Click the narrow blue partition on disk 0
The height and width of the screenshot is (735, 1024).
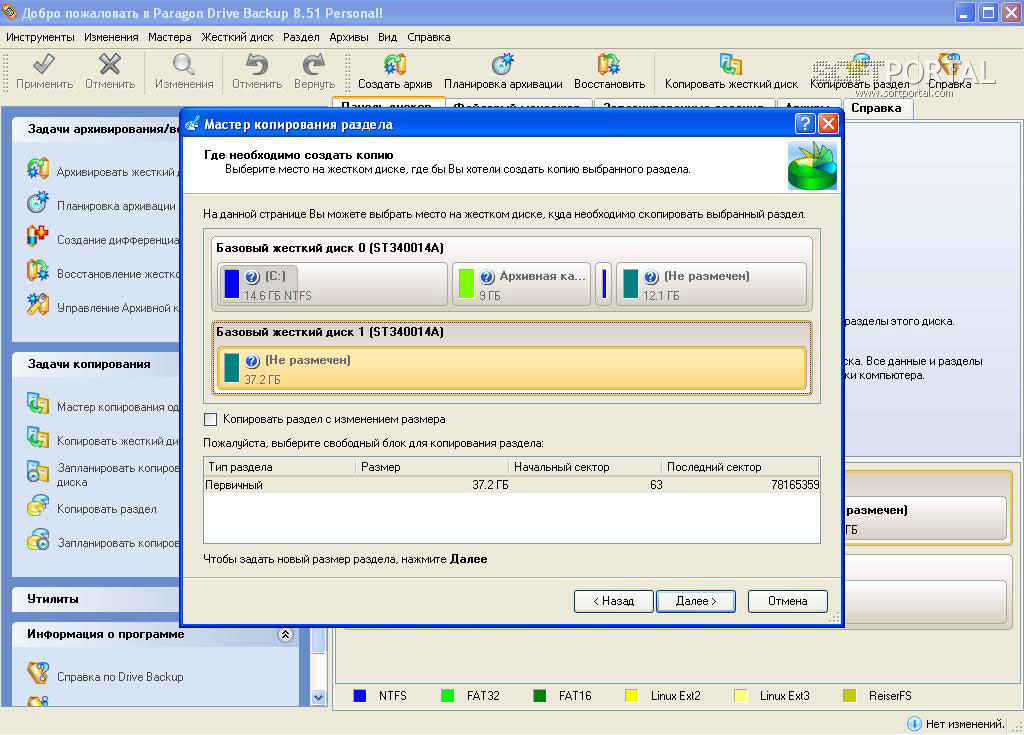(604, 285)
